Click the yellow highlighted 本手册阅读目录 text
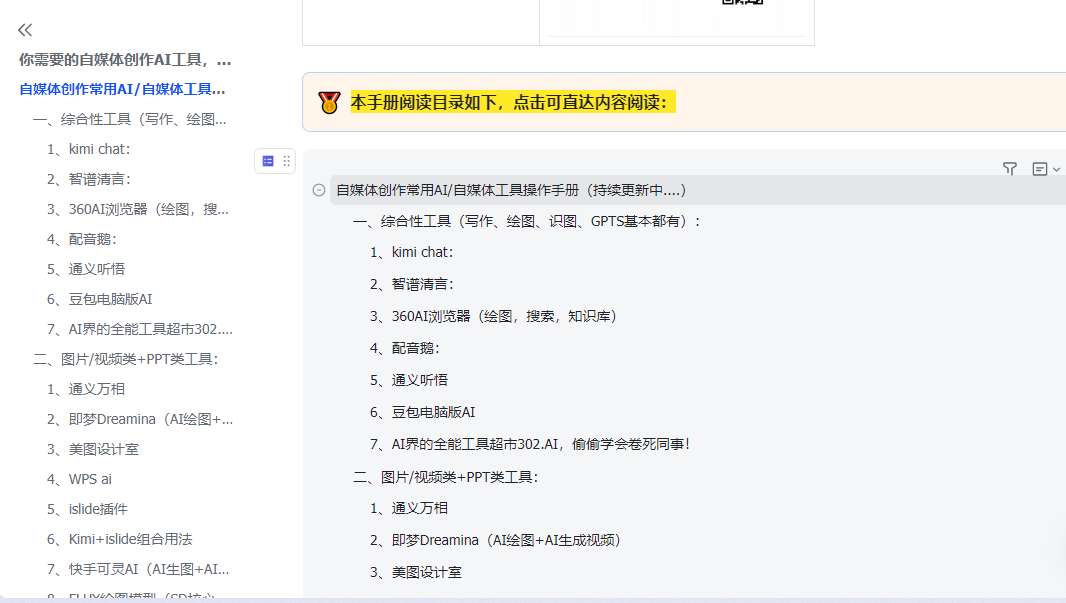 pos(513,102)
